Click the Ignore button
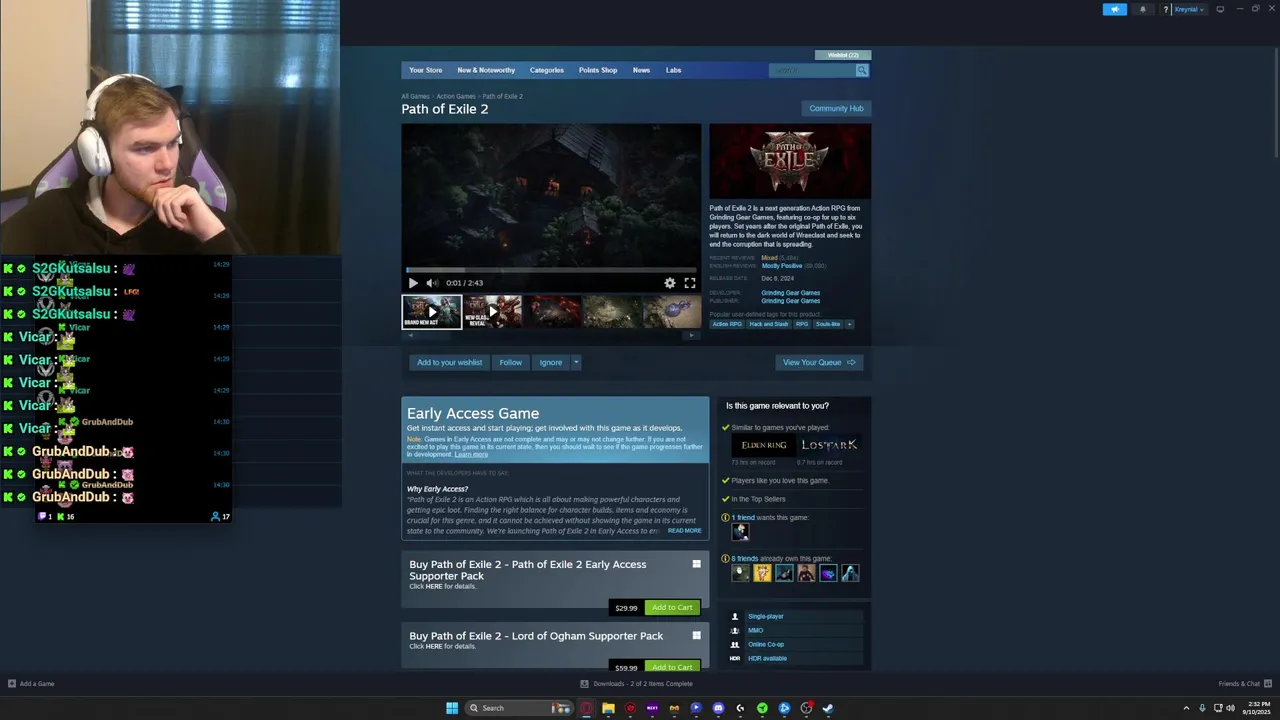1280x720 pixels. pyautogui.click(x=550, y=362)
